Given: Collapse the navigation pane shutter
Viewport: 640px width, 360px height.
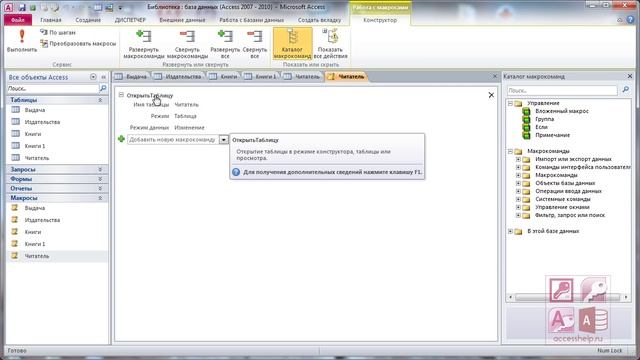Looking at the screenshot, I should coord(104,77).
